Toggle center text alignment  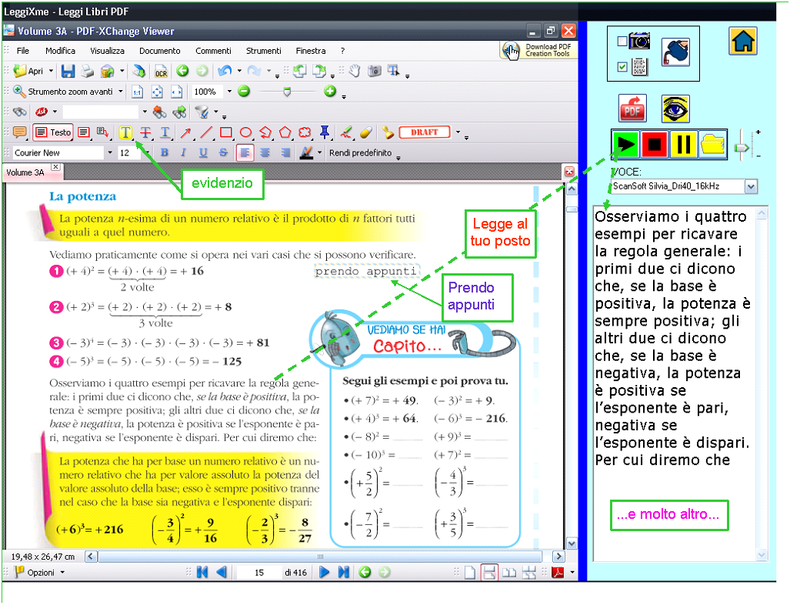coord(265,152)
